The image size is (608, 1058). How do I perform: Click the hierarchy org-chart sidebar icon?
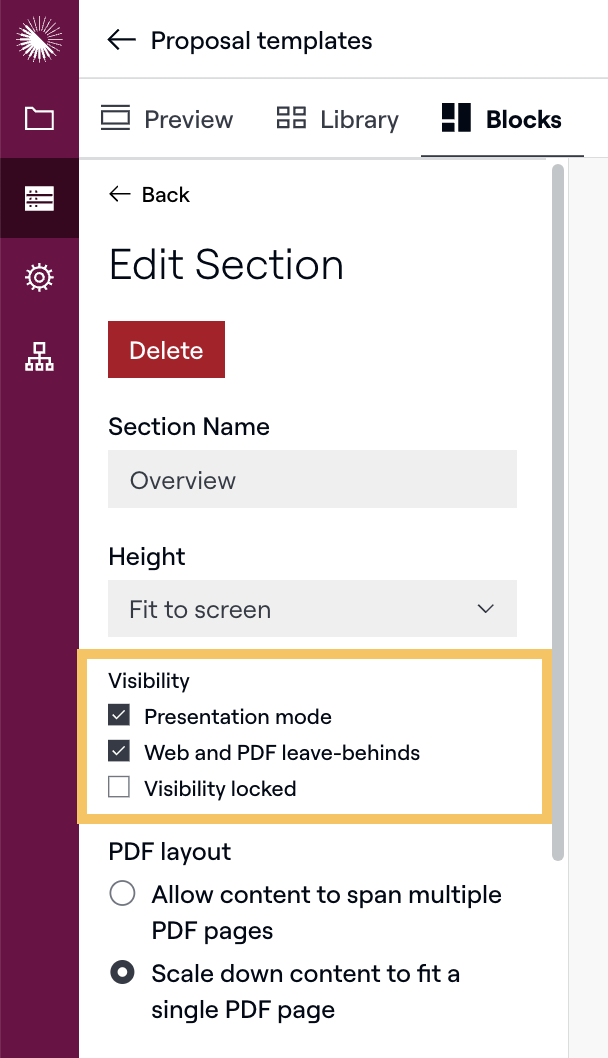(39, 356)
